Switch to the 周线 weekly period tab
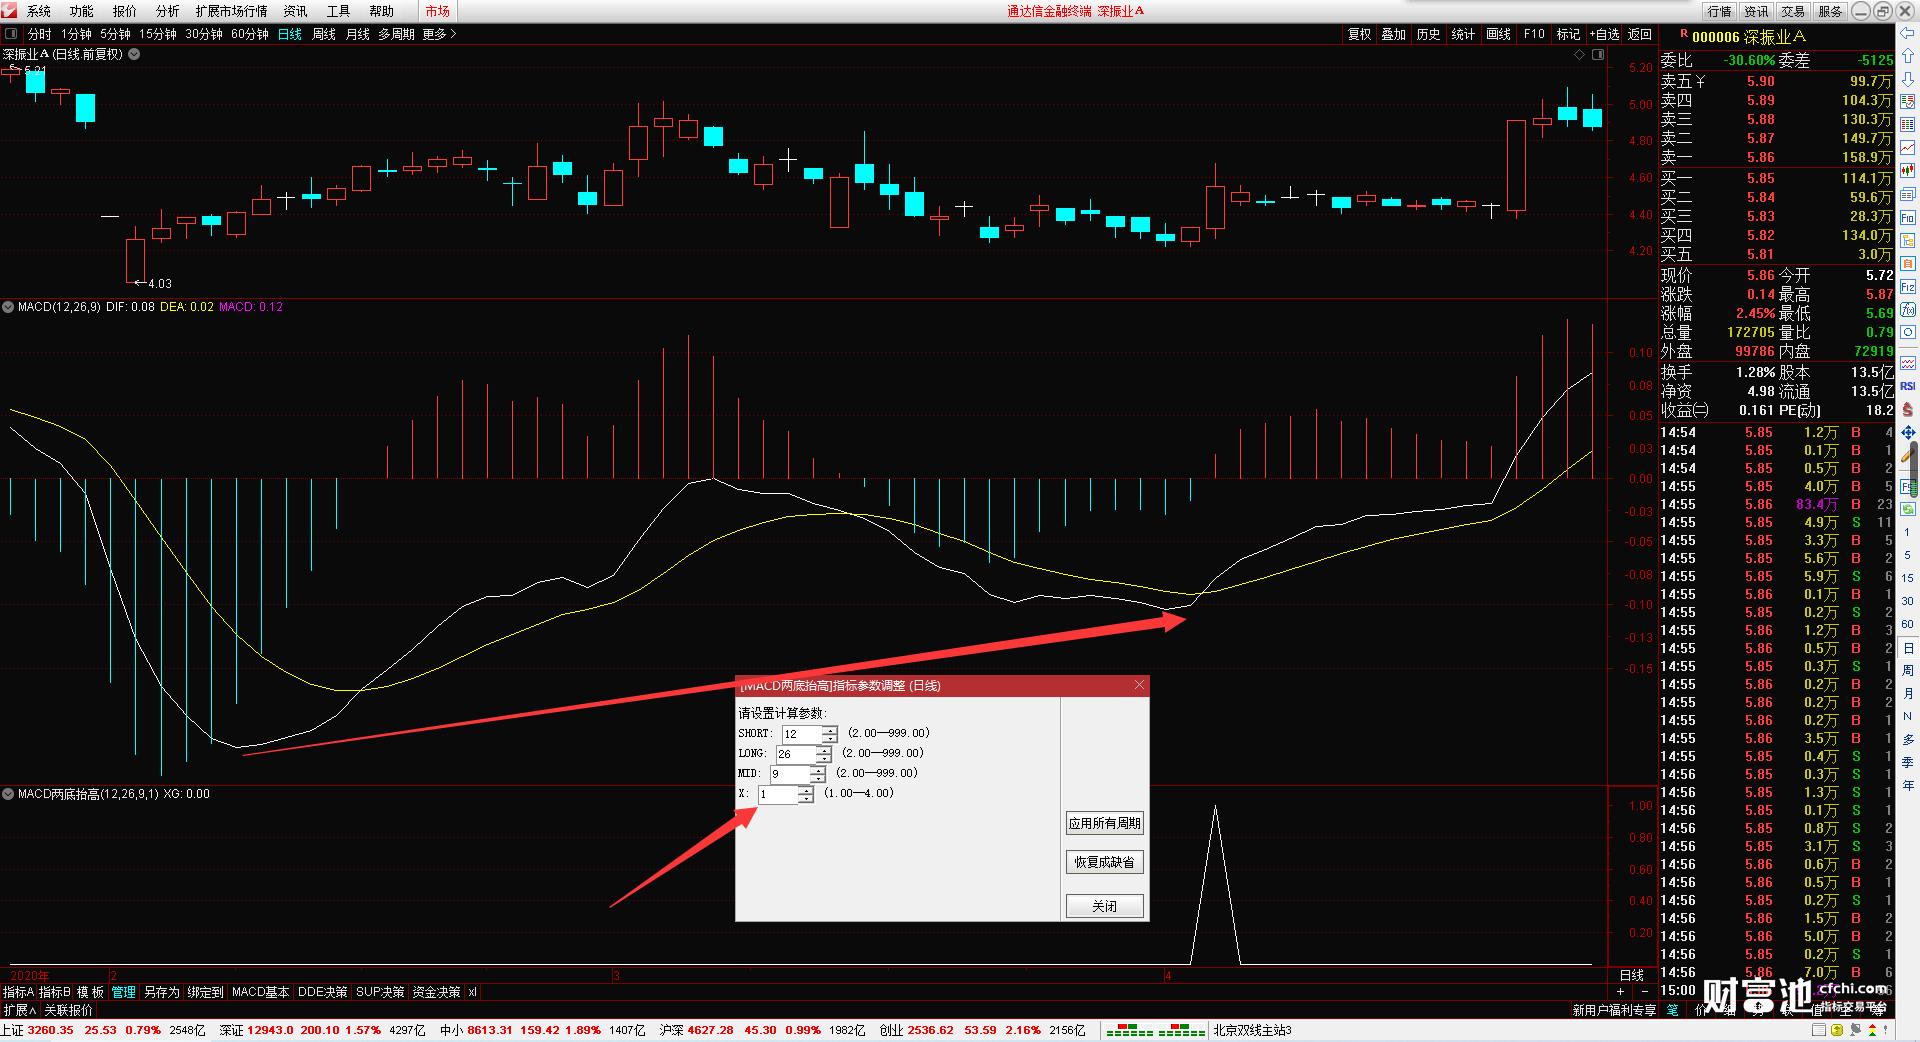1920x1042 pixels. (324, 34)
